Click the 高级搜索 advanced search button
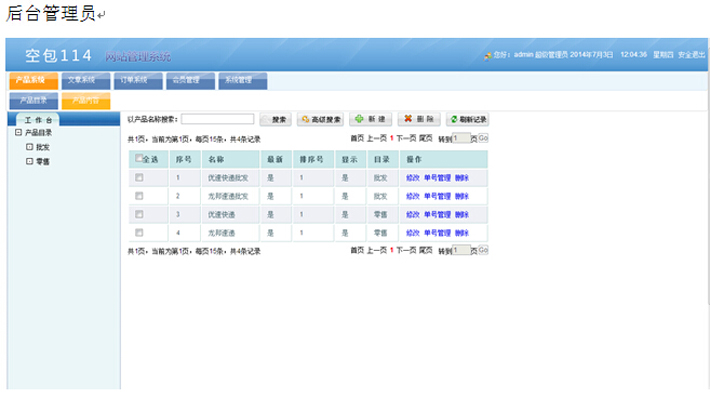710x398 pixels. (321, 120)
